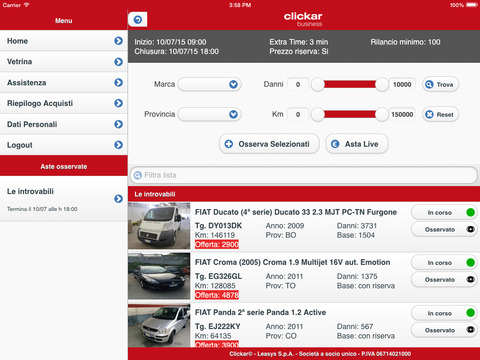Click the arrow icon next to Le introvabili
480x360 pixels.
118,199
